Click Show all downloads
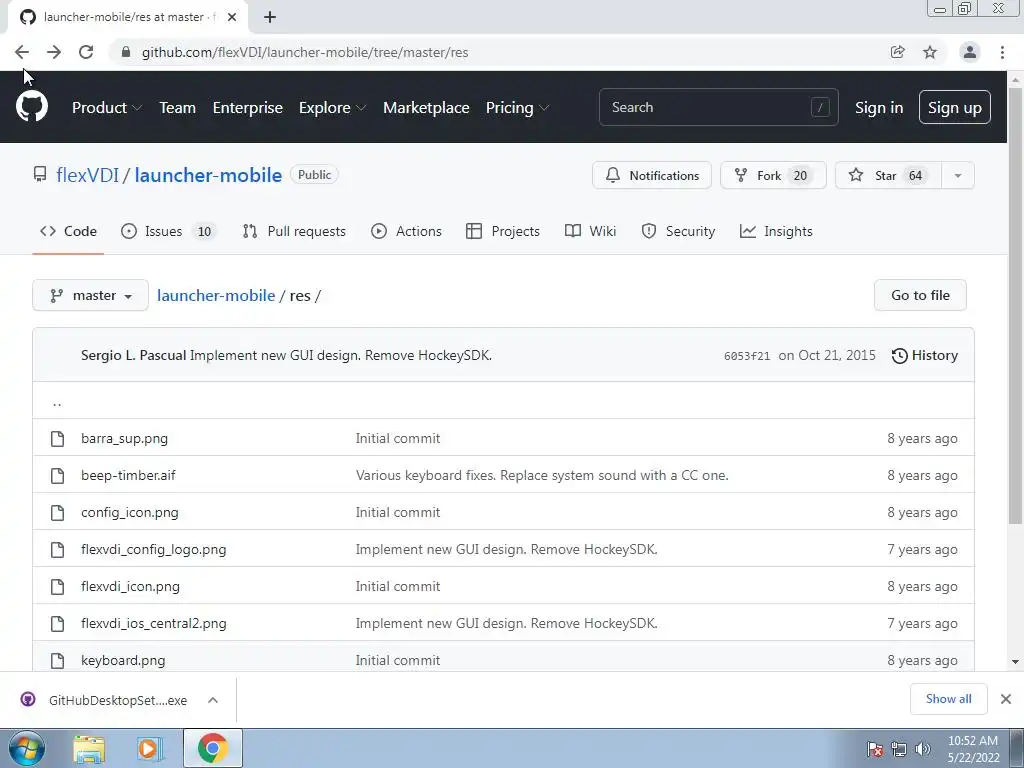The image size is (1024, 768). click(948, 699)
